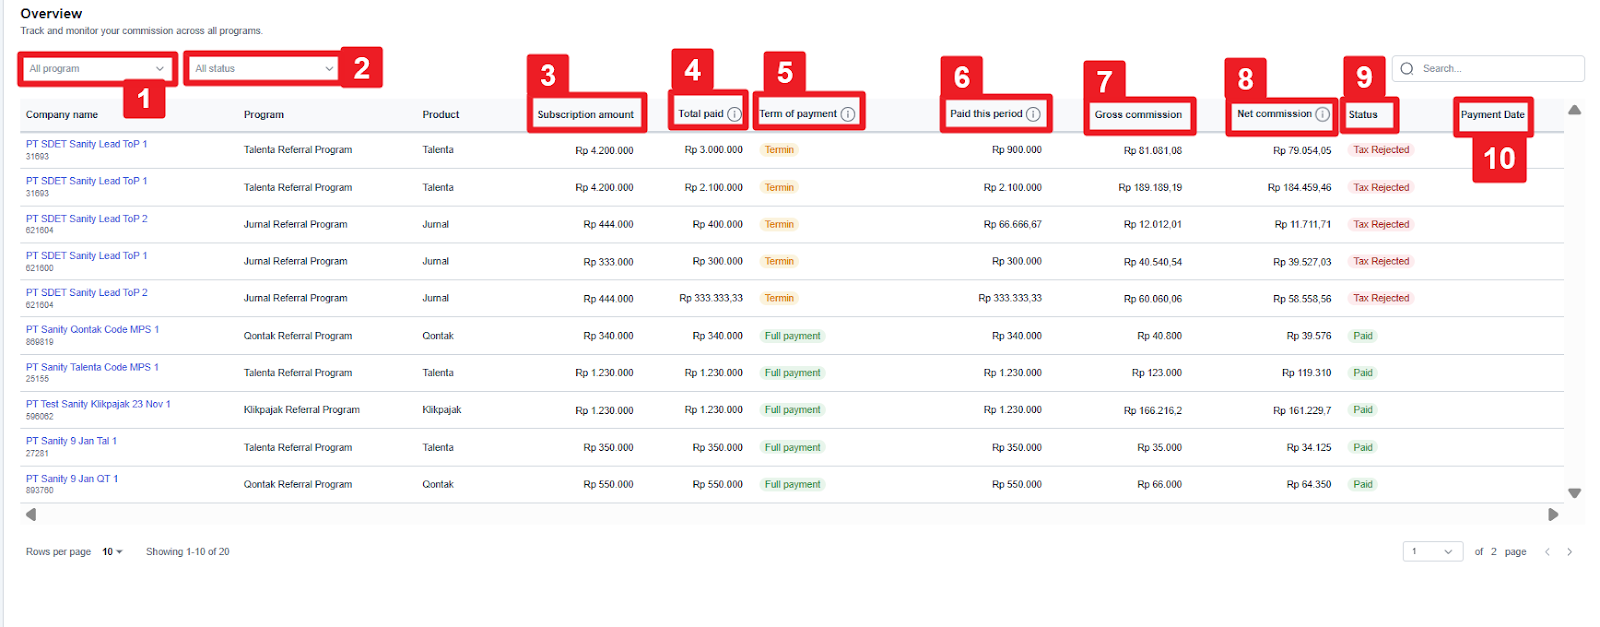Select the Payment Date column header
The image size is (1600, 627).
(x=1492, y=115)
